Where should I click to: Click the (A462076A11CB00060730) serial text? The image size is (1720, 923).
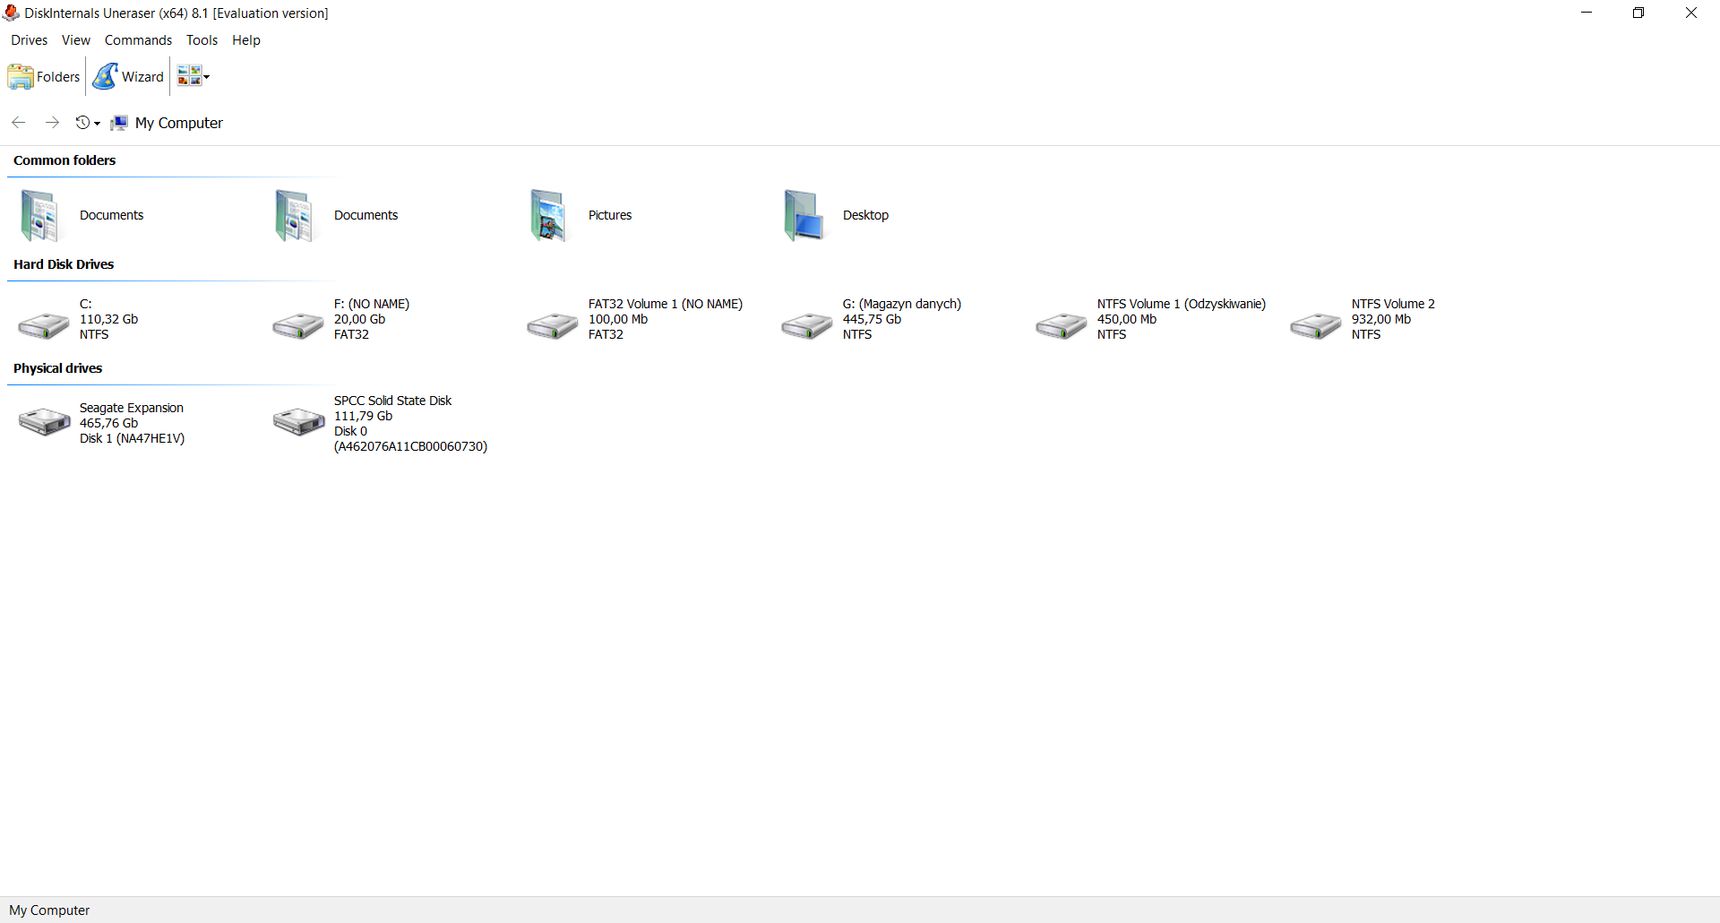pyautogui.click(x=411, y=447)
